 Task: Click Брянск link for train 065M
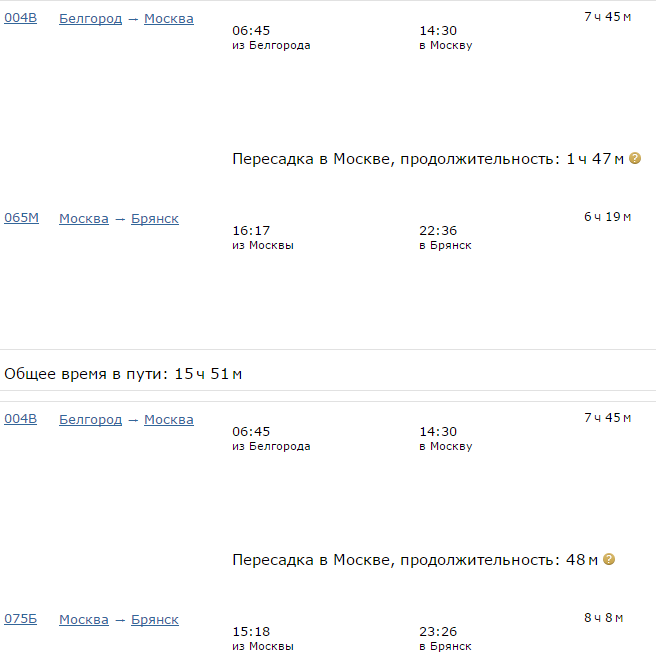coord(155,219)
